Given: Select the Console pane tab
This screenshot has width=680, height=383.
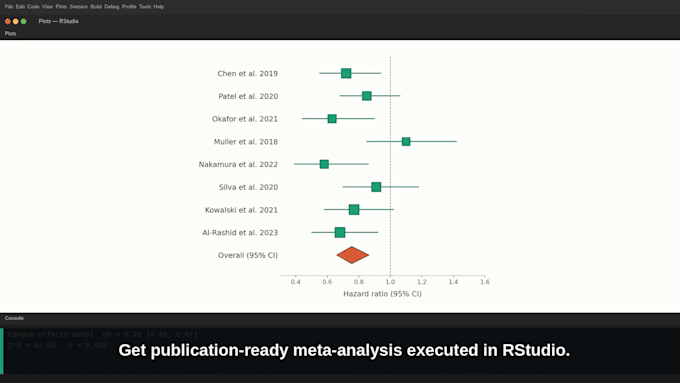Looking at the screenshot, I should click(x=14, y=318).
